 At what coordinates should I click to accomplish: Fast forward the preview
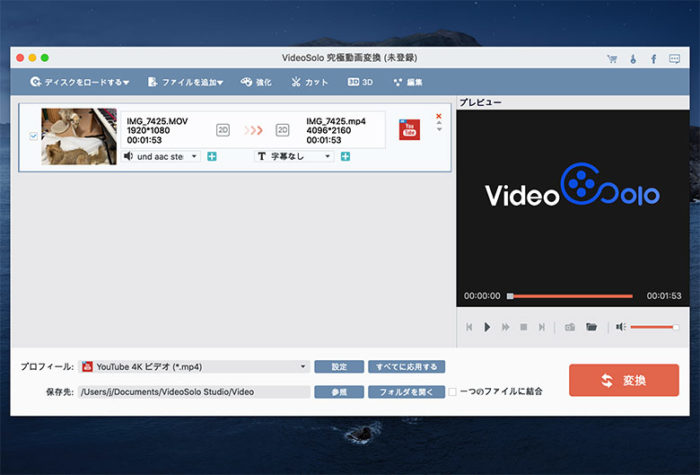[x=505, y=327]
